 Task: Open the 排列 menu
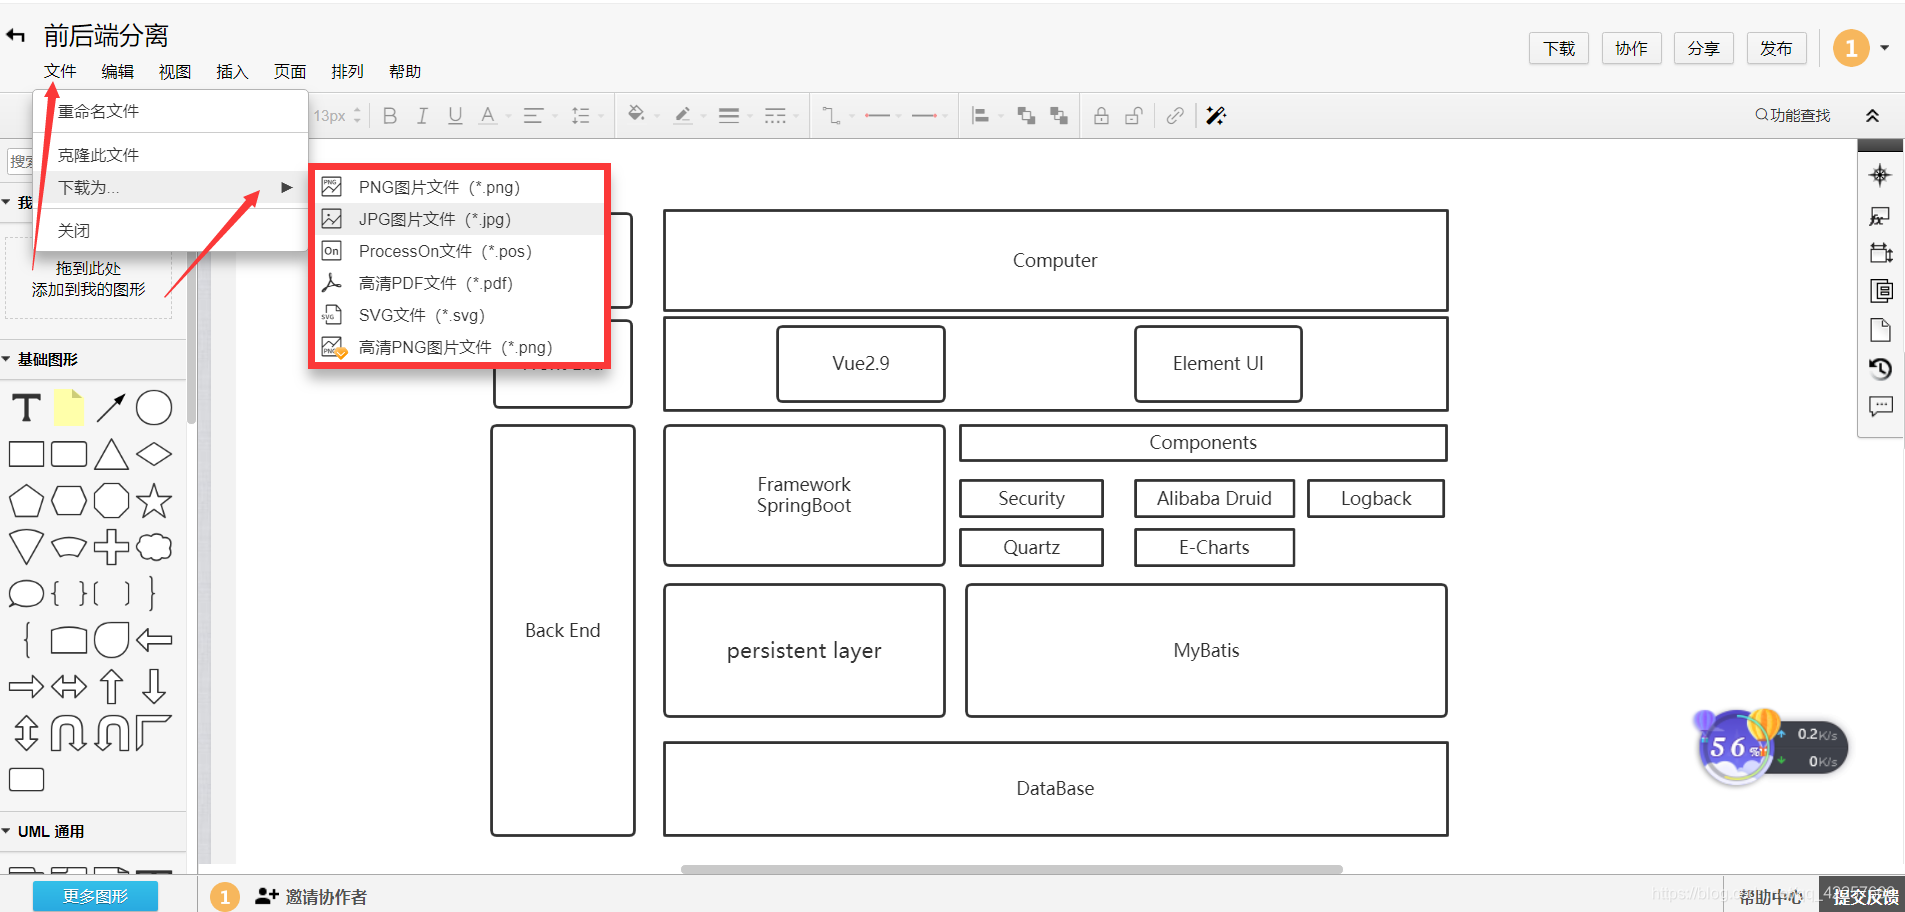coord(347,72)
